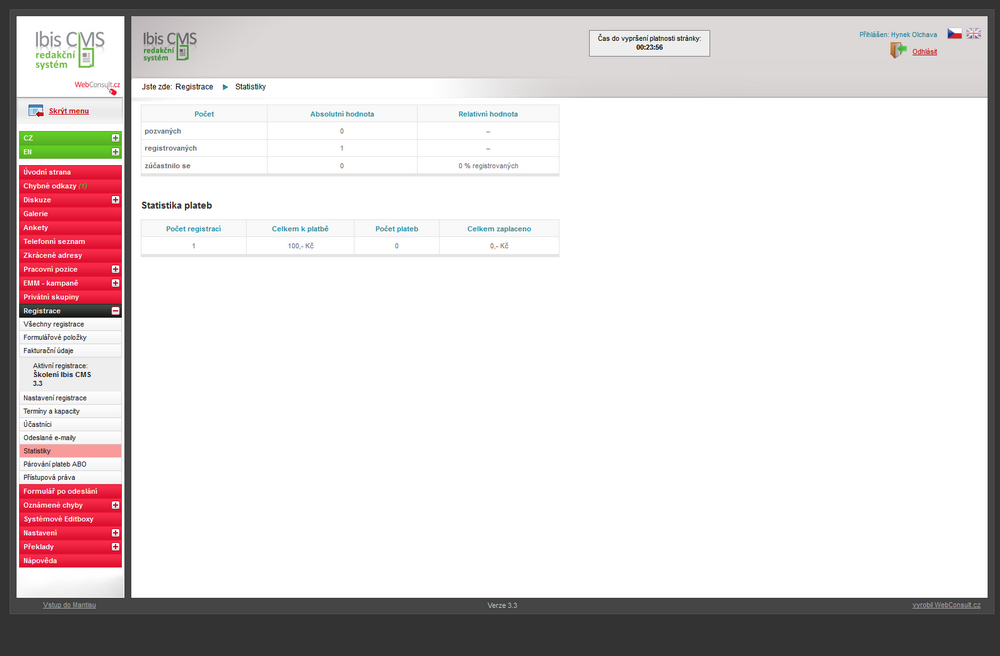Open Telefonní seznam menu item
Image resolution: width=1000 pixels, height=656 pixels.
(70, 242)
